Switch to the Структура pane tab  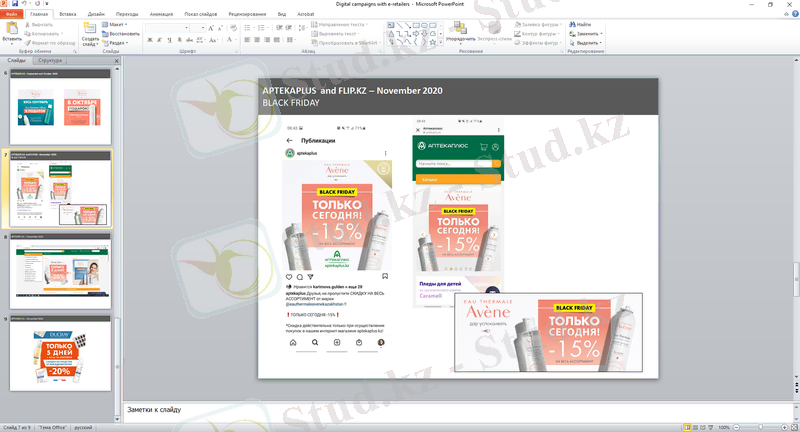[50, 61]
